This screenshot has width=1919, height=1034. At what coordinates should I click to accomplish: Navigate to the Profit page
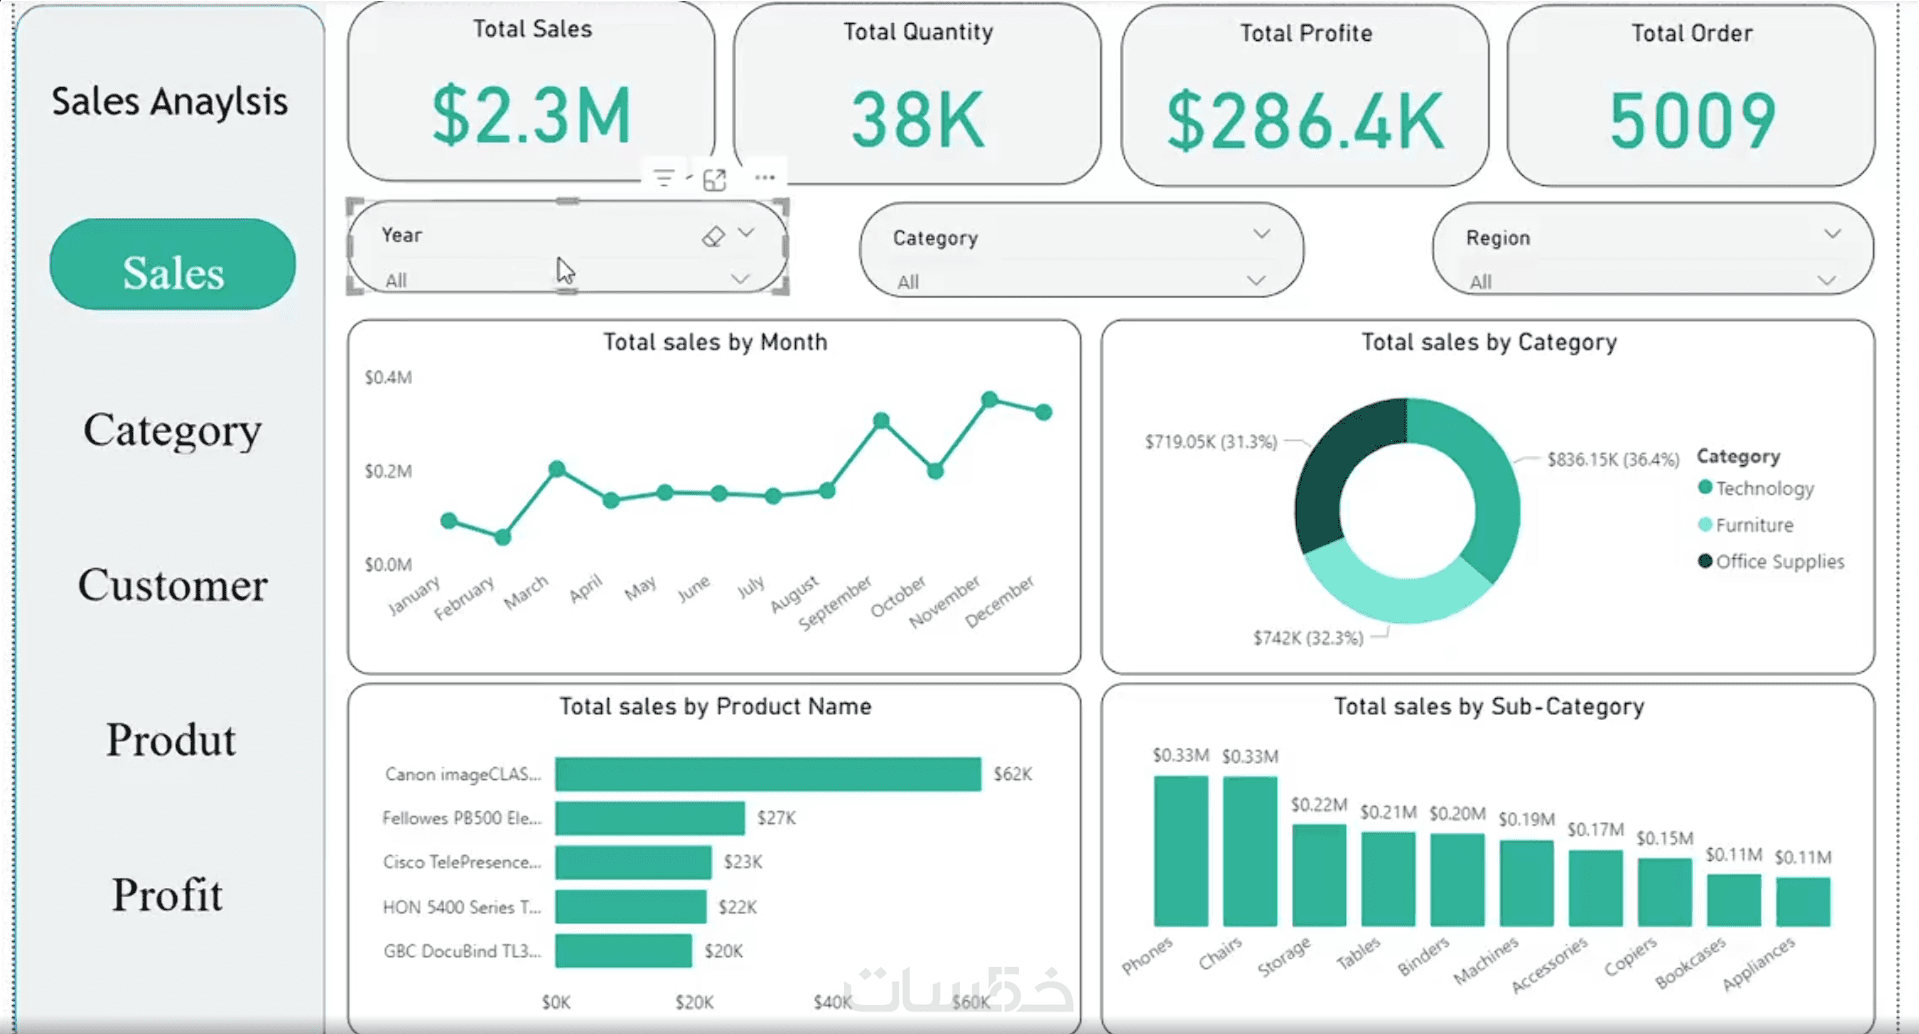tap(167, 895)
